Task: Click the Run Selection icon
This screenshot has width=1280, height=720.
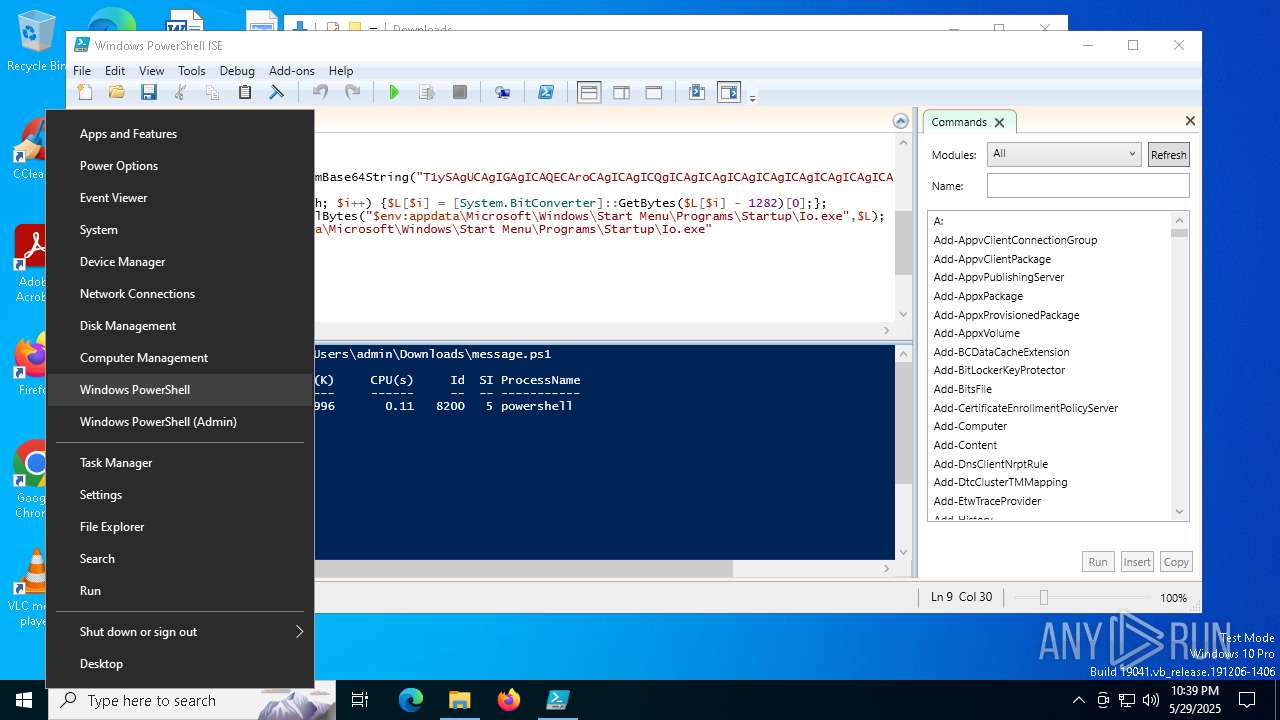Action: [x=427, y=93]
